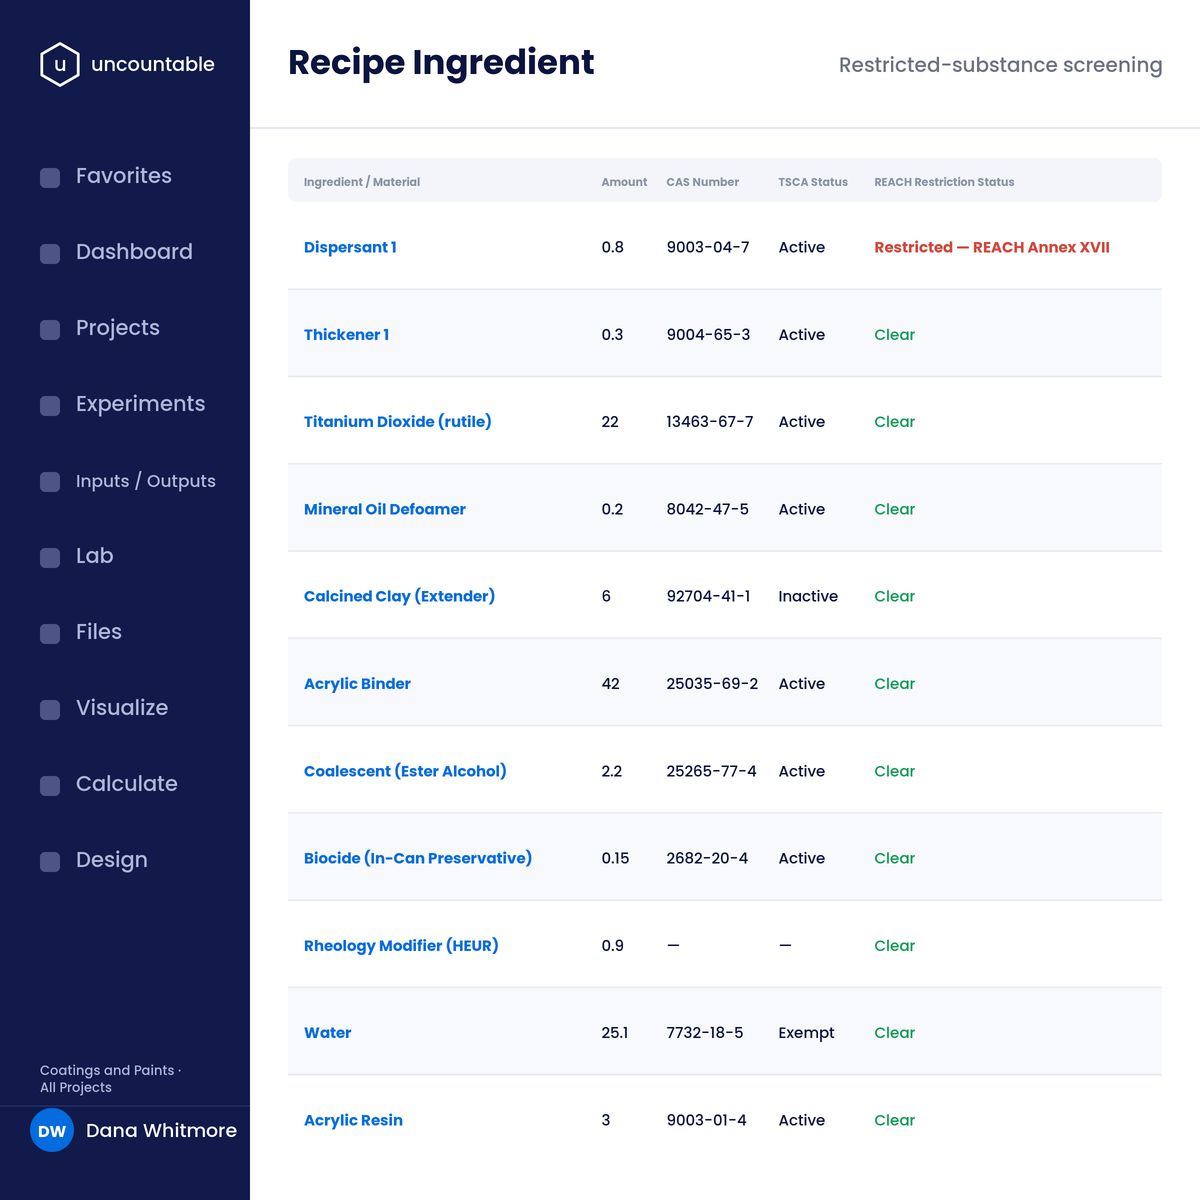This screenshot has width=1200, height=1200.
Task: Click the Clear status for Thickener 1
Action: 895,334
